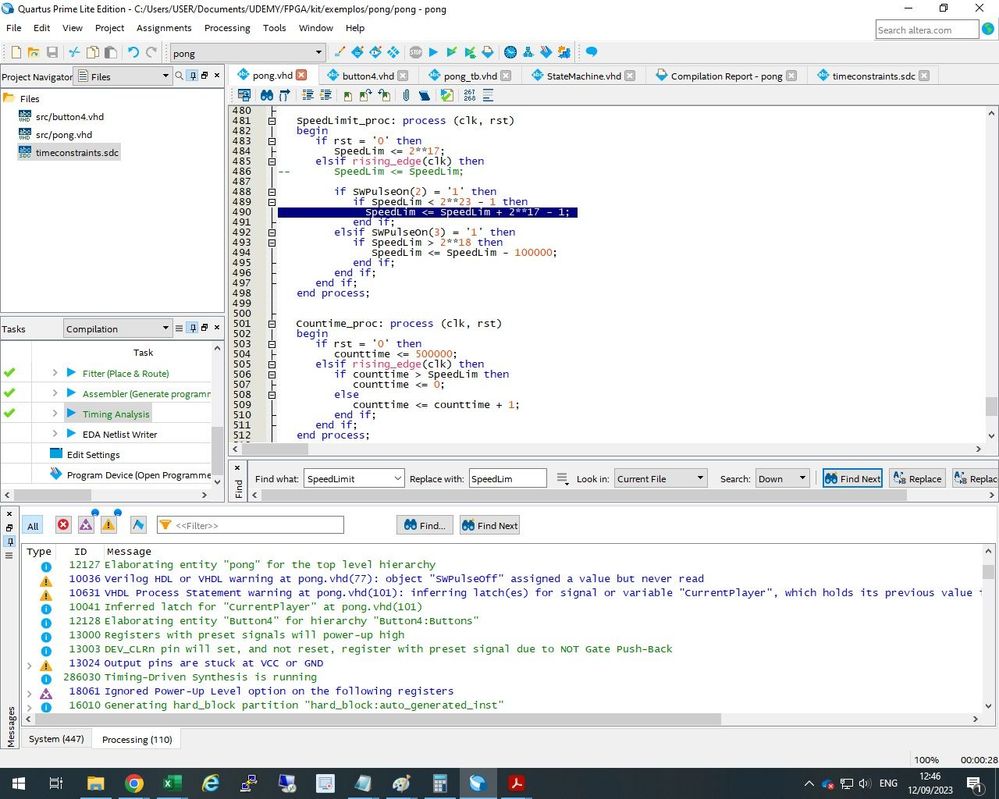This screenshot has width=999, height=799.
Task: Click the Replace button in Find bar
Action: [x=916, y=479]
